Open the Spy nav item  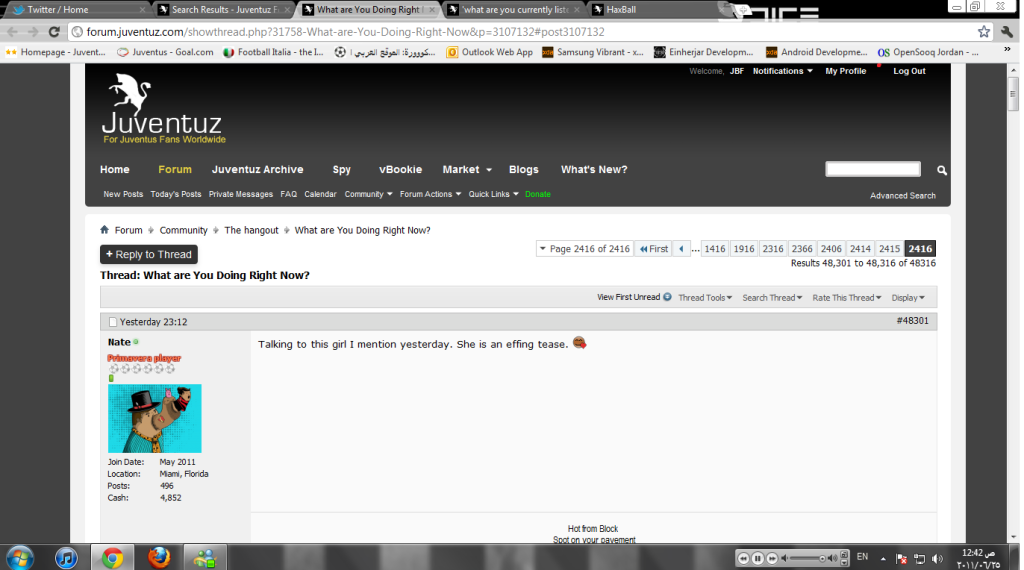tap(342, 170)
